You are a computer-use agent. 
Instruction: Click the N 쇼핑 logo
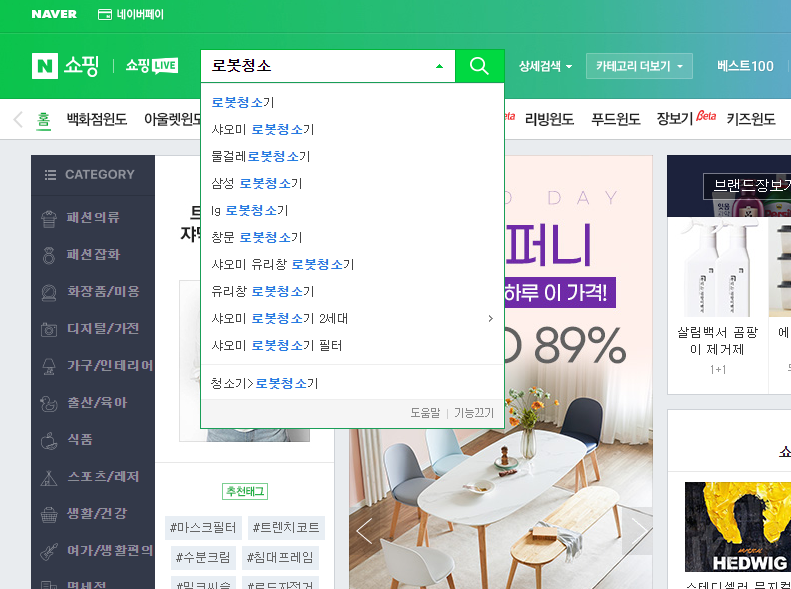point(65,66)
